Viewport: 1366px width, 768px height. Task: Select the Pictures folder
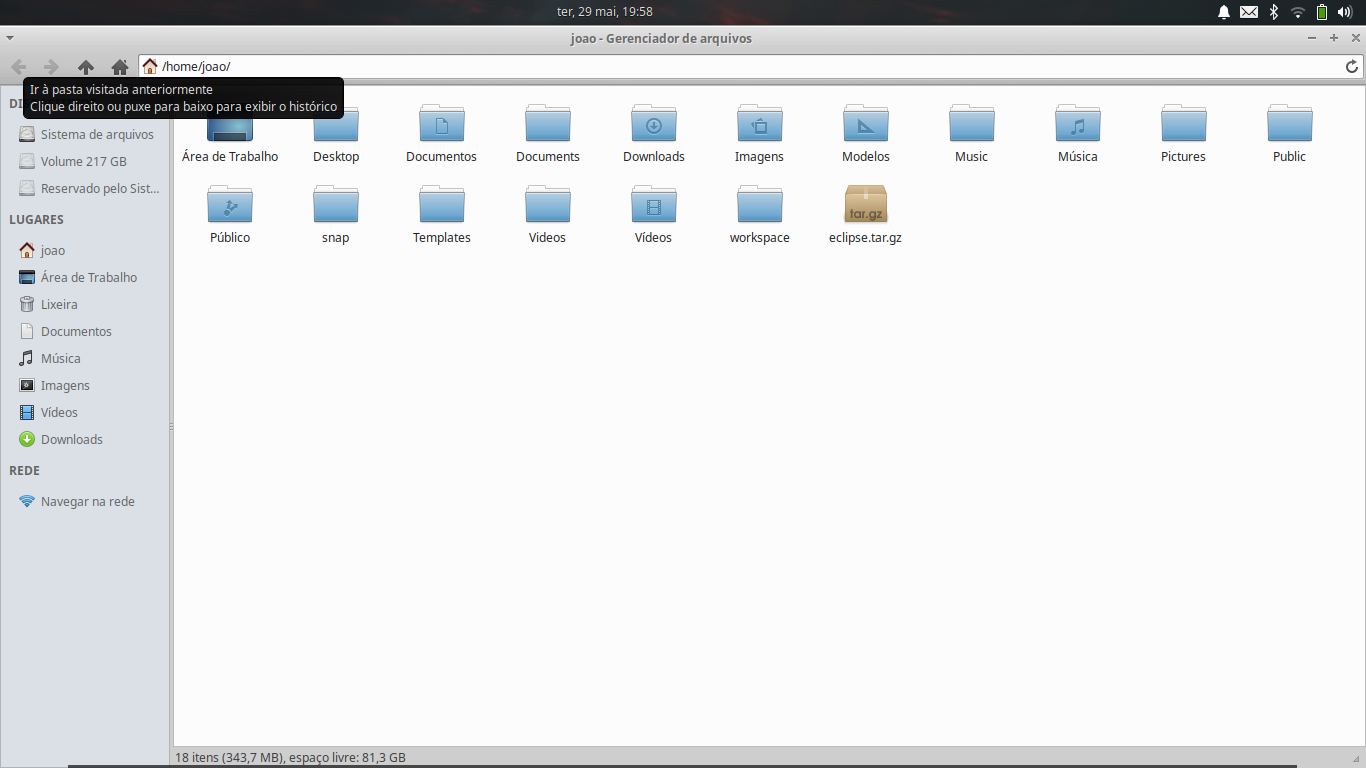(x=1184, y=135)
